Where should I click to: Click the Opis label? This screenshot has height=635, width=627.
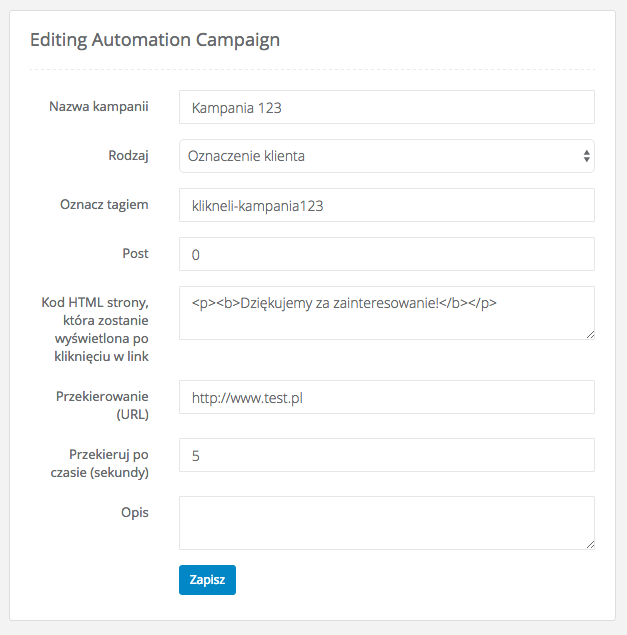tap(135, 513)
